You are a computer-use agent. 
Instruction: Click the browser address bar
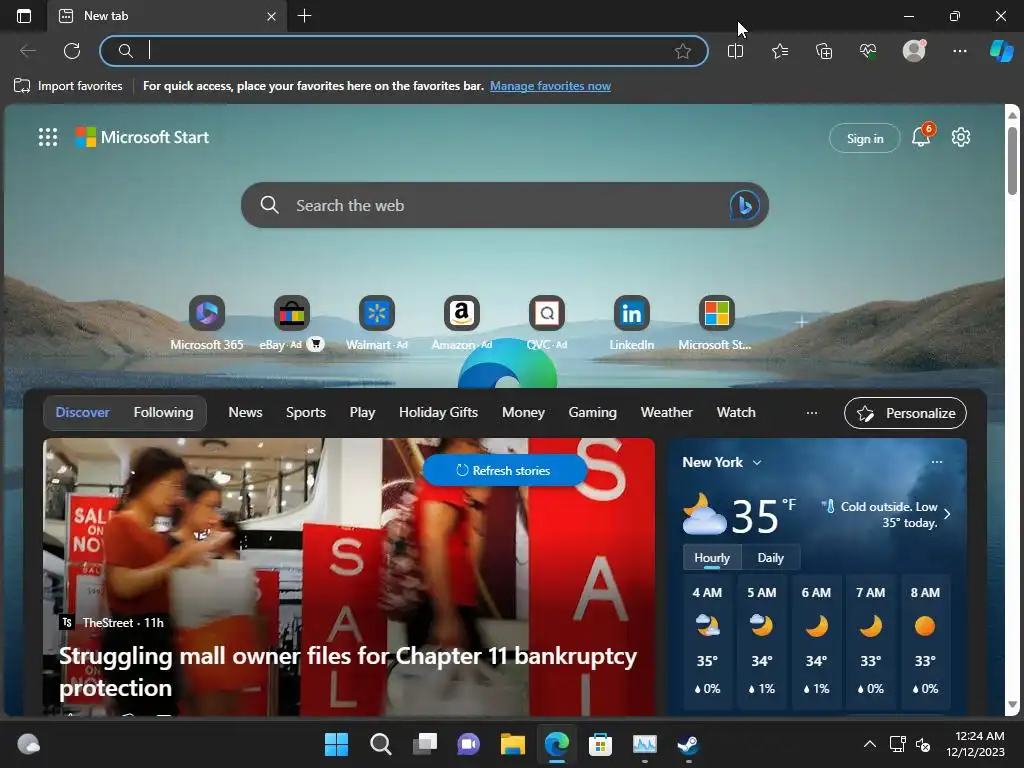pyautogui.click(x=404, y=51)
